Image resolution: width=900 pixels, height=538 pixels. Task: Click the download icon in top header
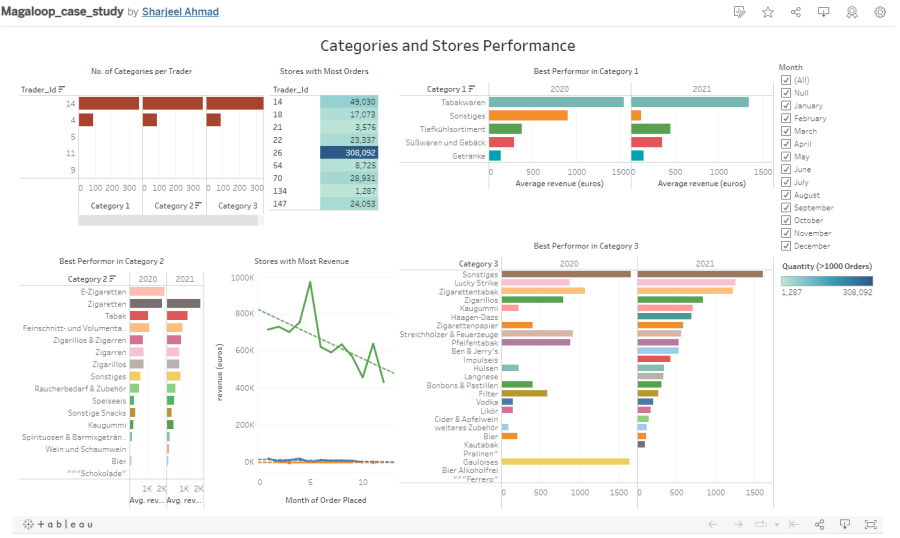(x=824, y=12)
